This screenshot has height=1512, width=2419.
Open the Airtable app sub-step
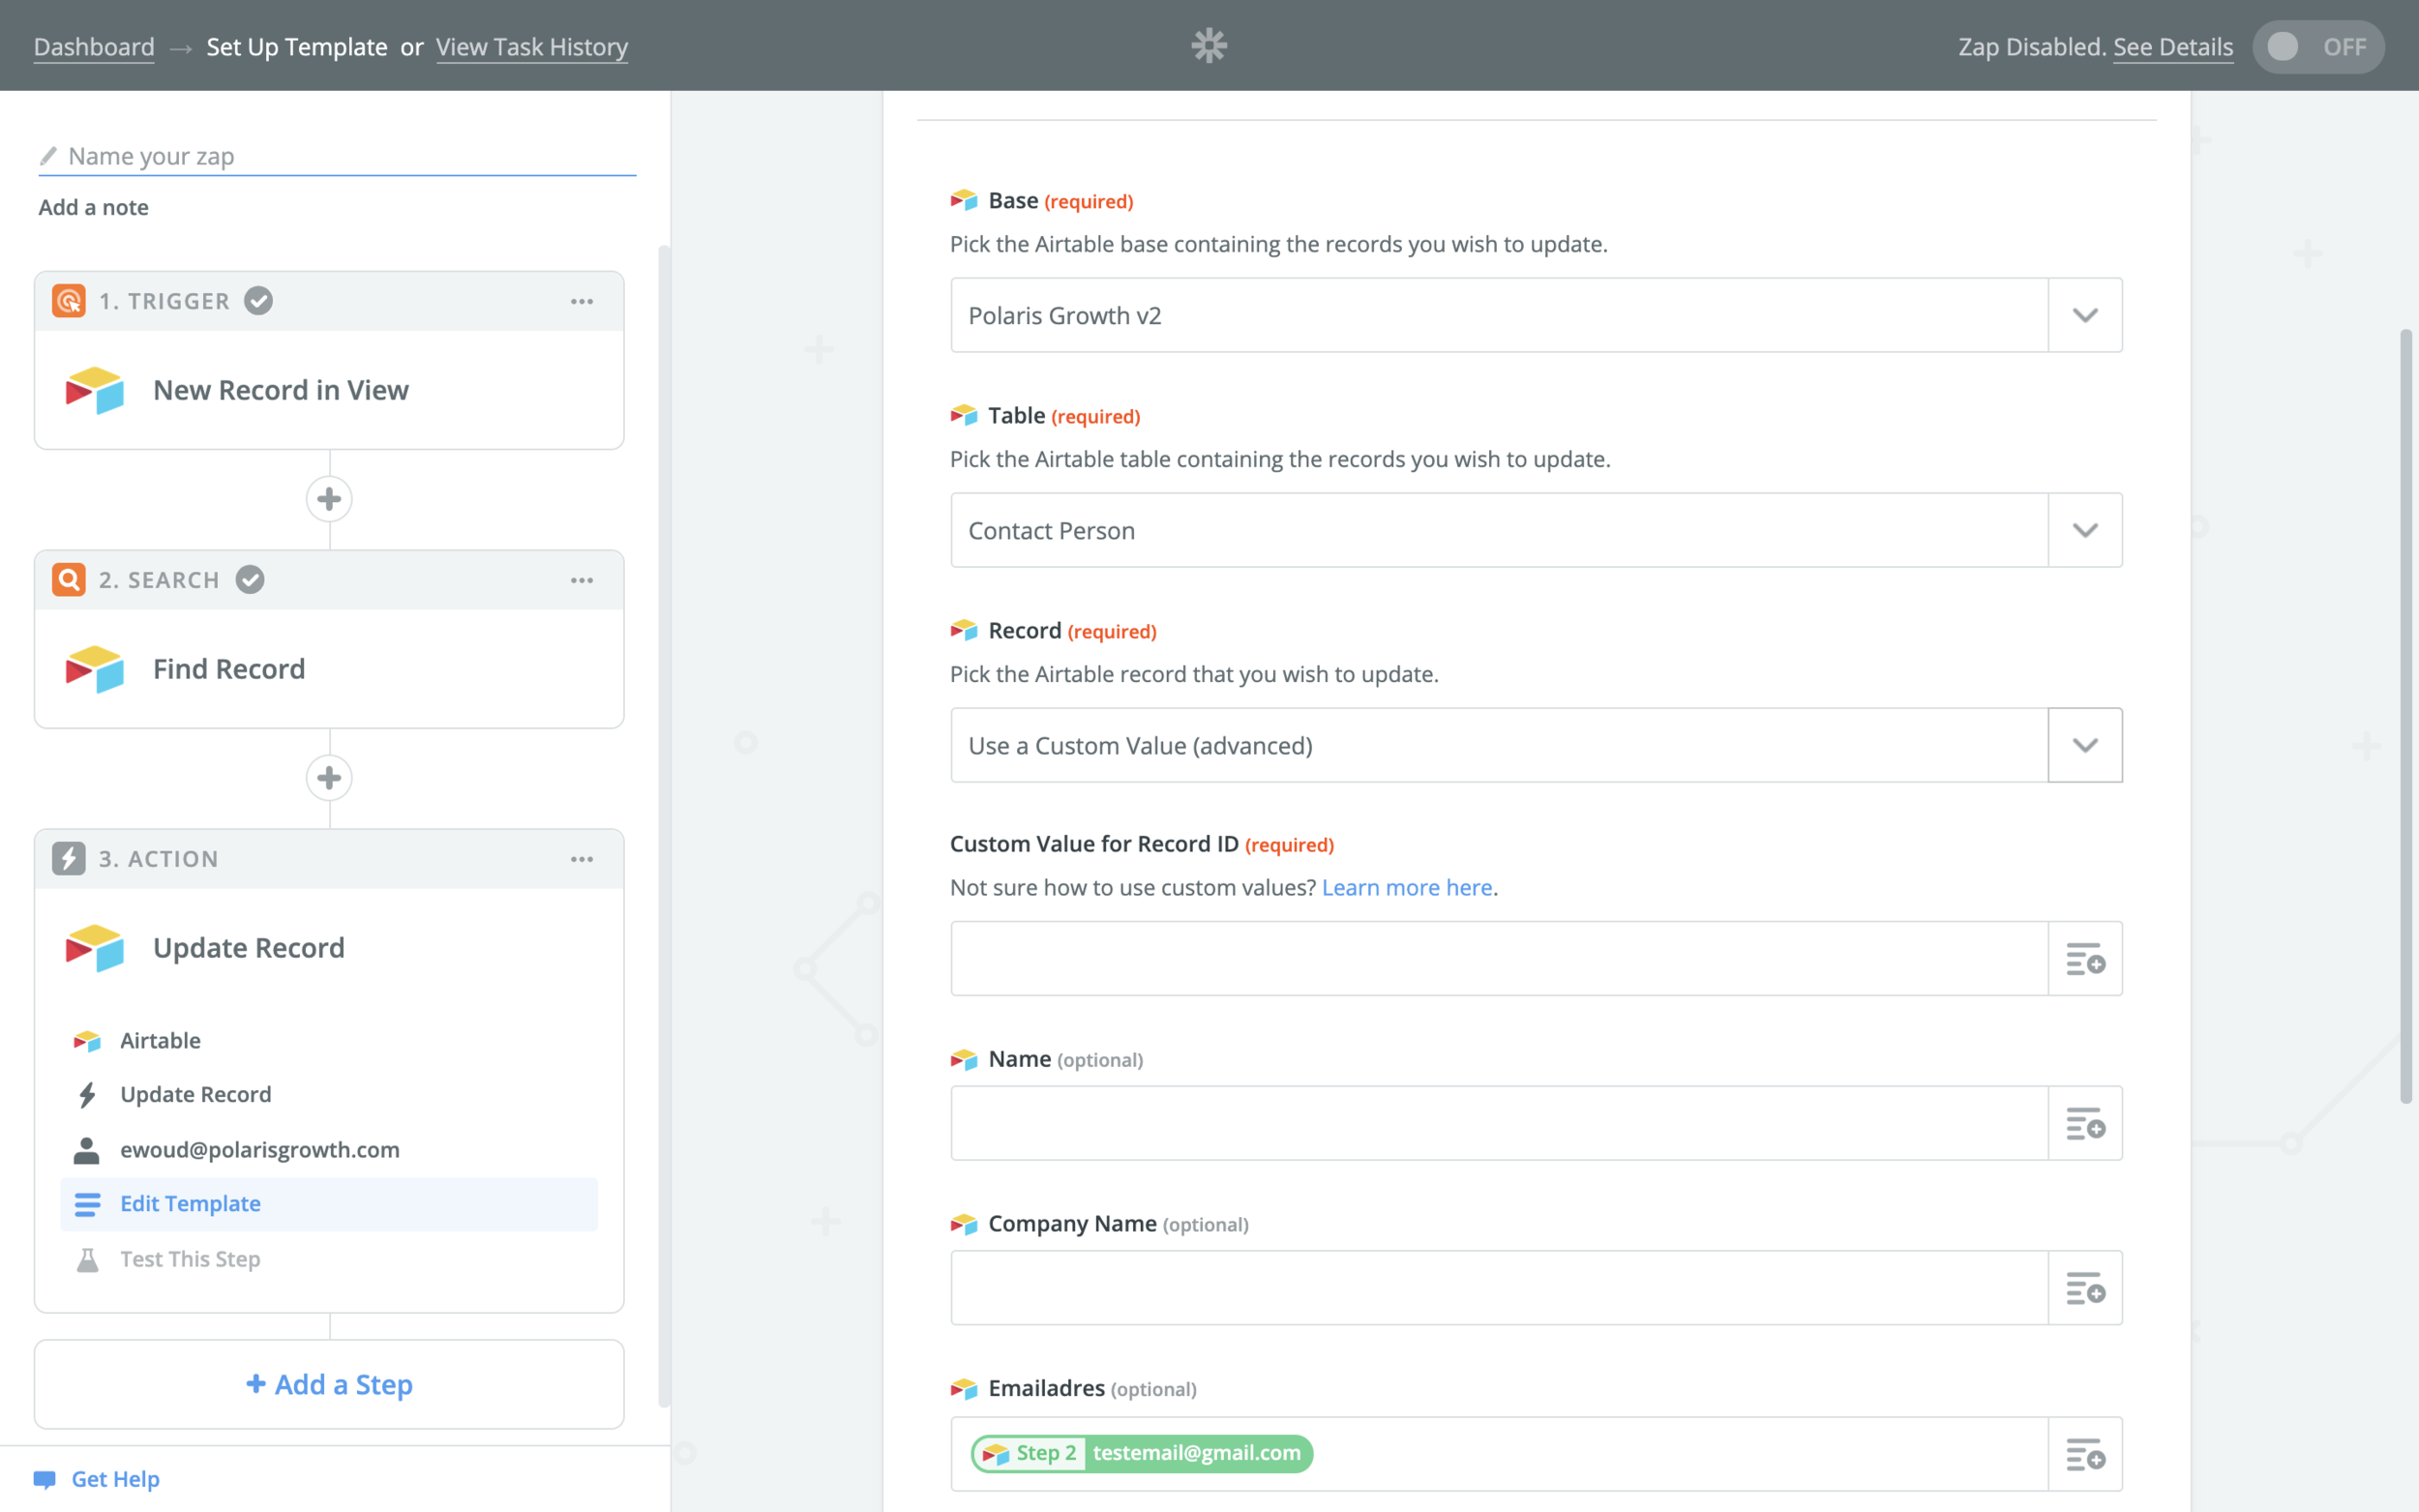(329, 1040)
